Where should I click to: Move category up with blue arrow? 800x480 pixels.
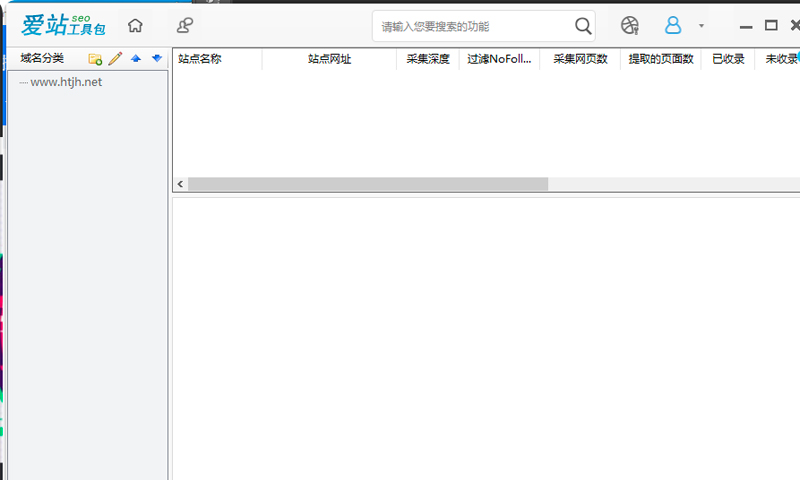[136, 59]
